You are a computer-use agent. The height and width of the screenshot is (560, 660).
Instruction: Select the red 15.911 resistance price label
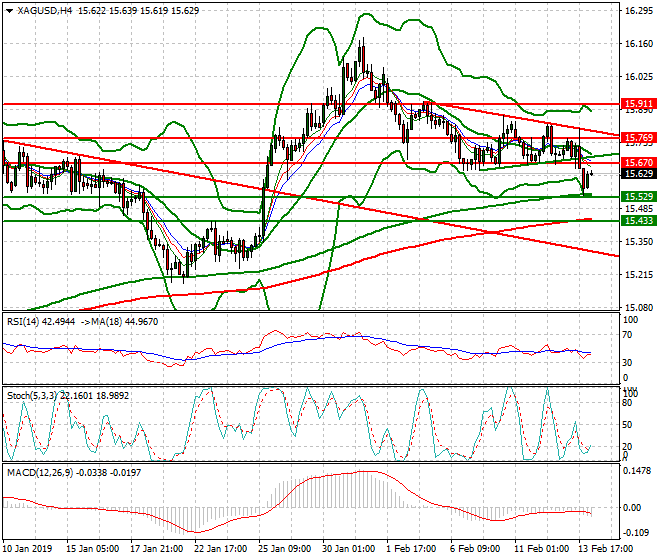pyautogui.click(x=639, y=104)
